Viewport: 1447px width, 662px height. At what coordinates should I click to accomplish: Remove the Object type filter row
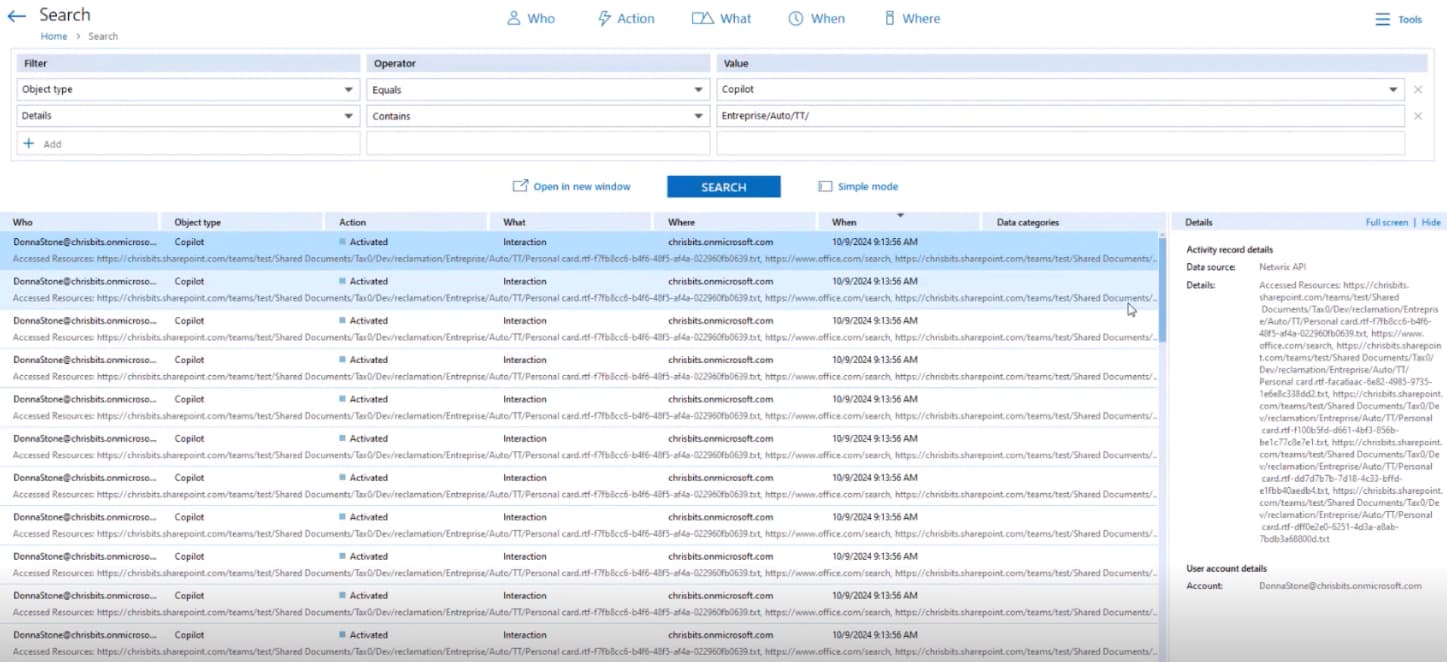pos(1417,90)
